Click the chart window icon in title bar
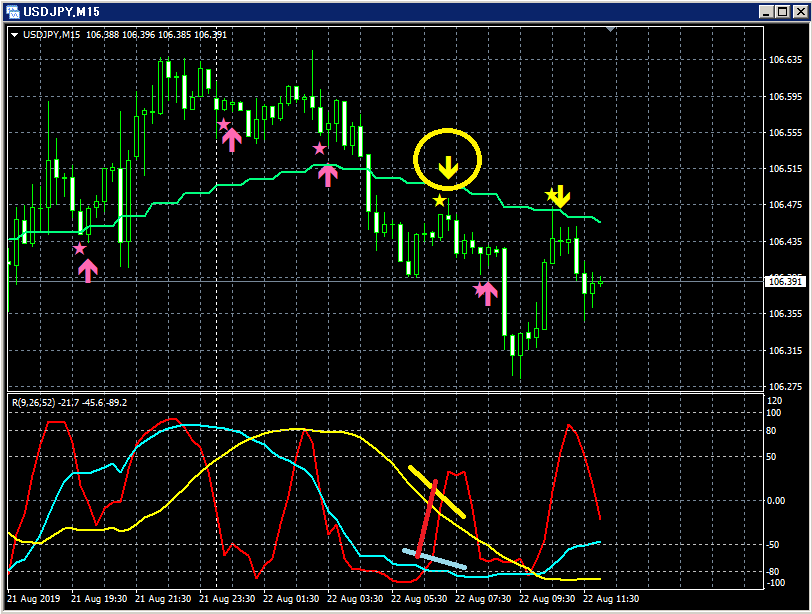The image size is (812, 614). tap(12, 11)
